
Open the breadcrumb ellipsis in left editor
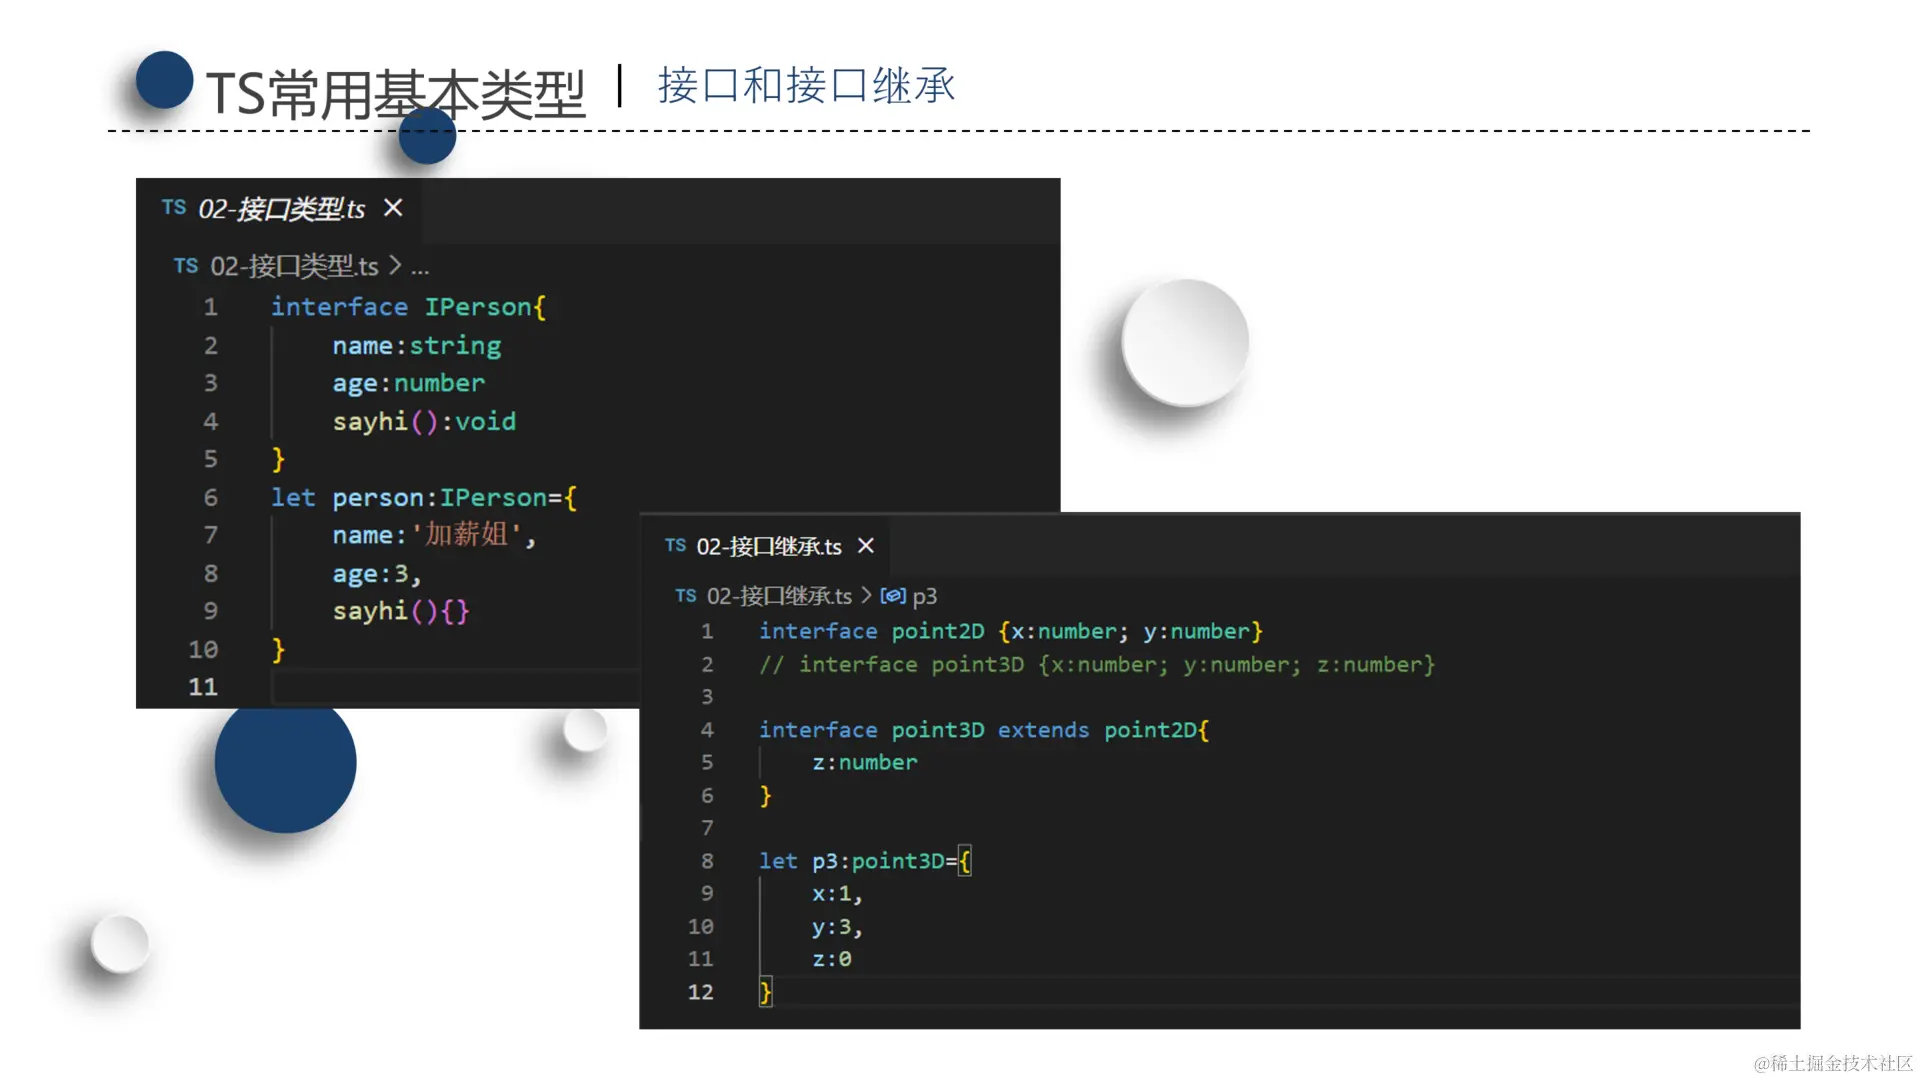click(420, 268)
